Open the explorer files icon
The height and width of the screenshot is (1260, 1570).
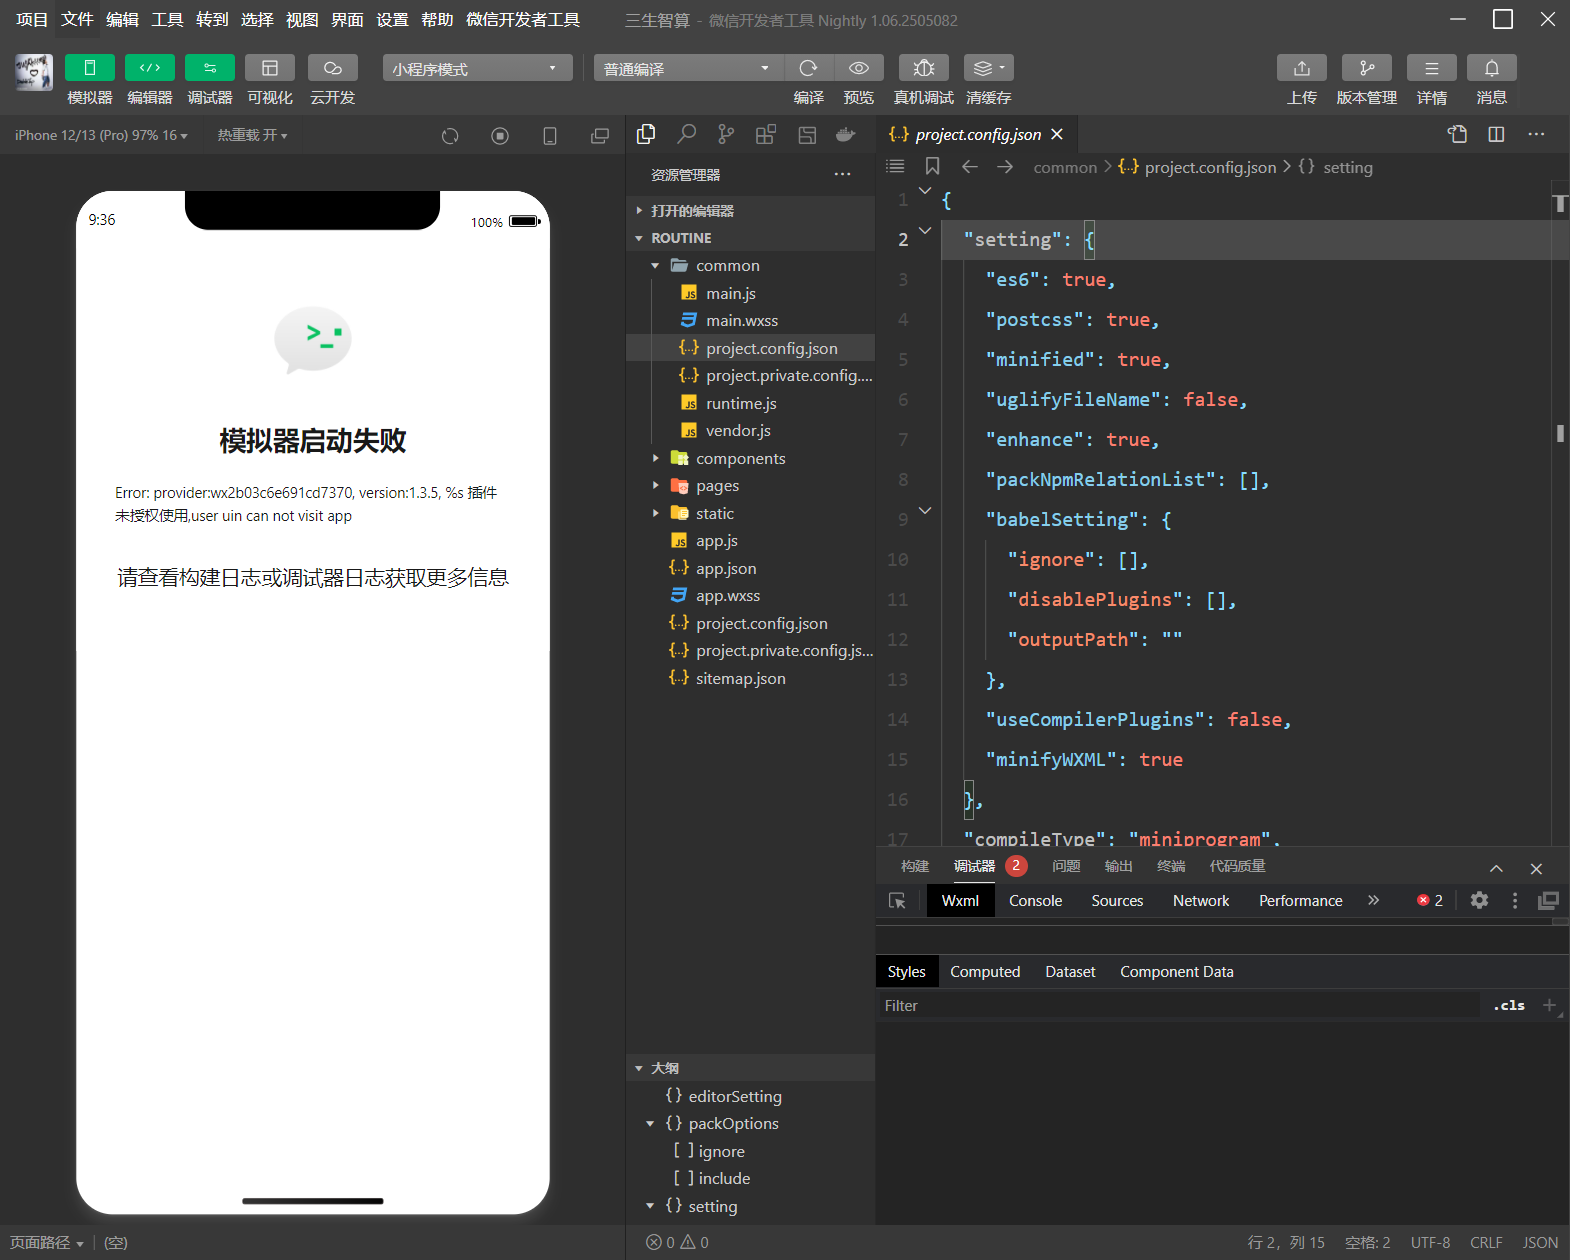coord(646,134)
